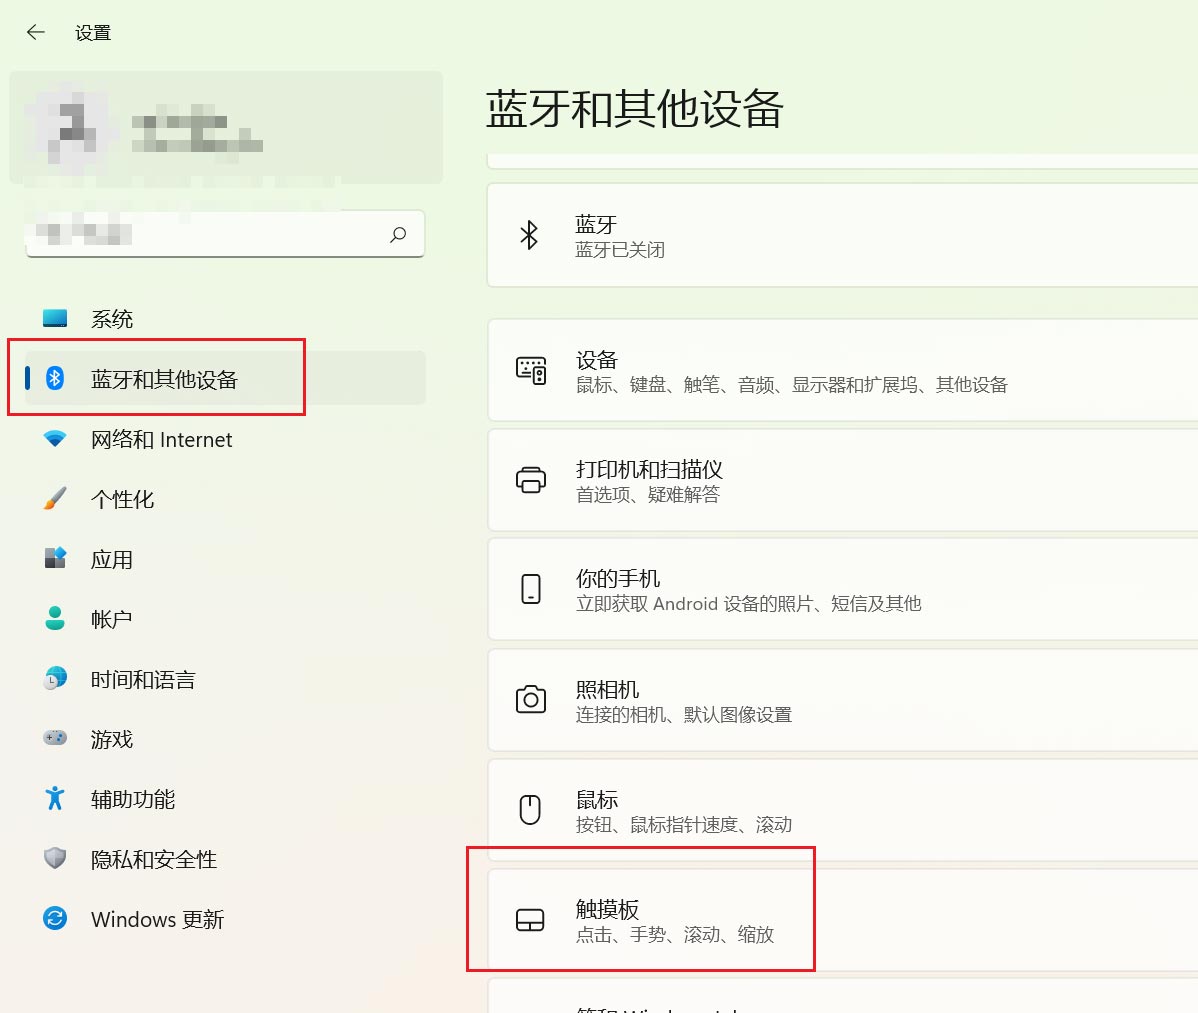This screenshot has width=1198, height=1013.
Task: Click the 隐私和安全性 shield icon
Action: tap(55, 858)
